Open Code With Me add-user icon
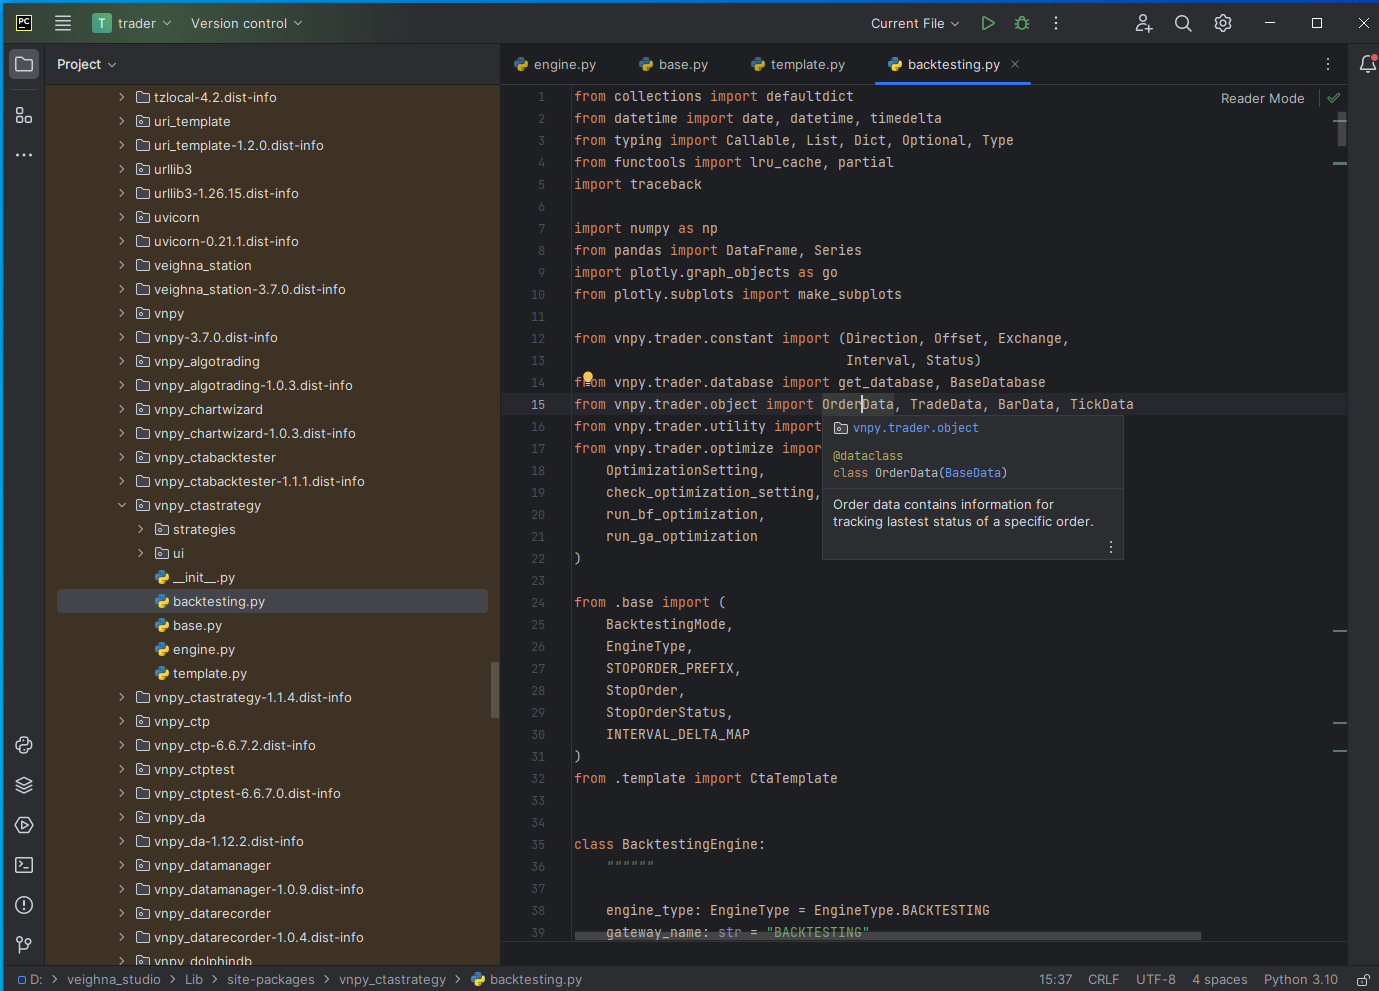The image size is (1379, 991). pyautogui.click(x=1144, y=23)
